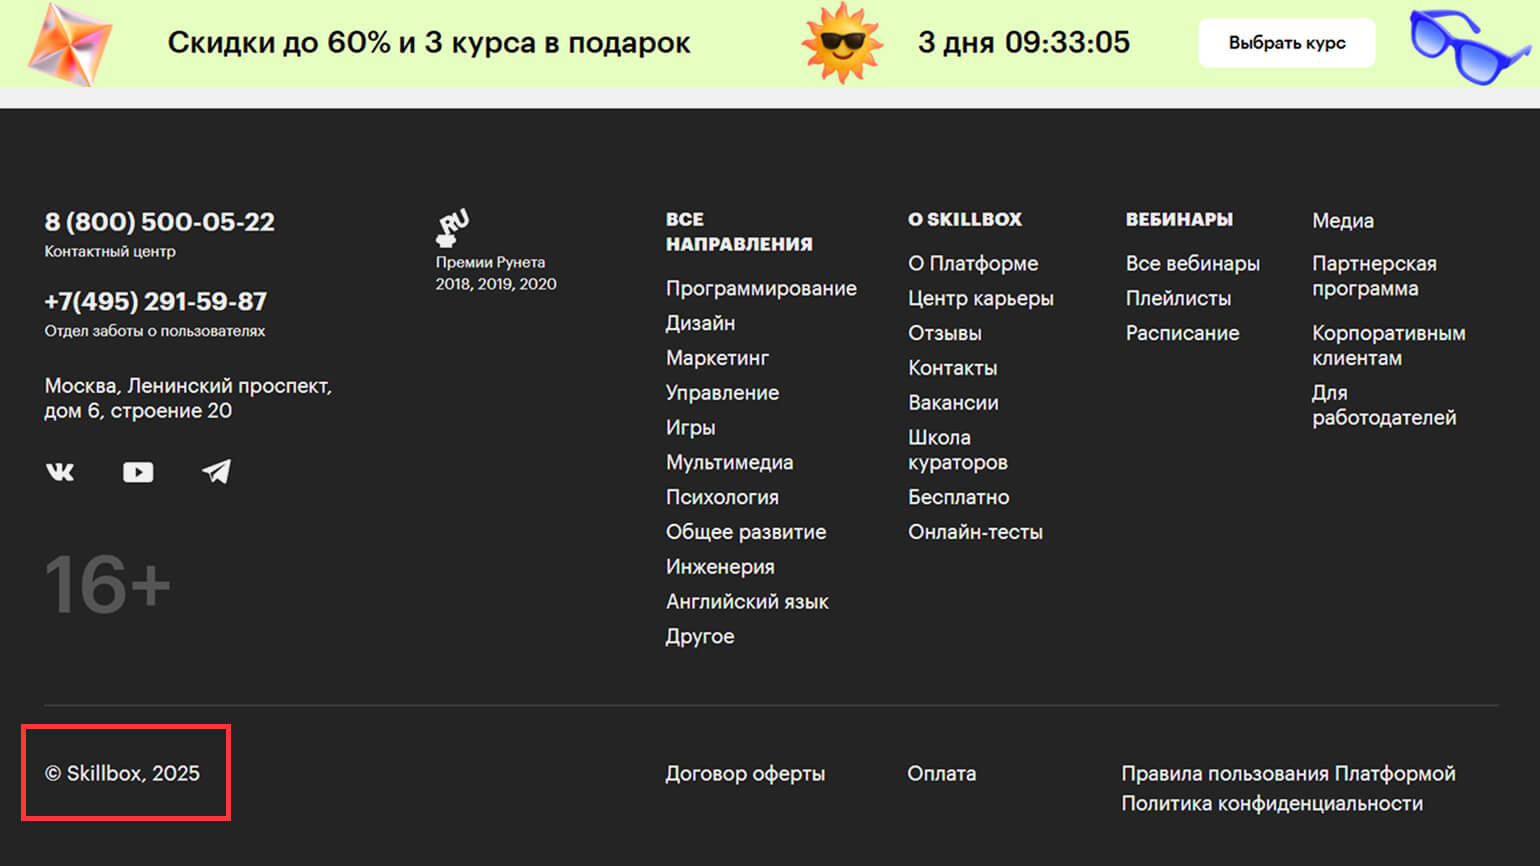Open the 'Для работодателей' link
Viewport: 1540px width, 866px height.
pyautogui.click(x=1384, y=405)
